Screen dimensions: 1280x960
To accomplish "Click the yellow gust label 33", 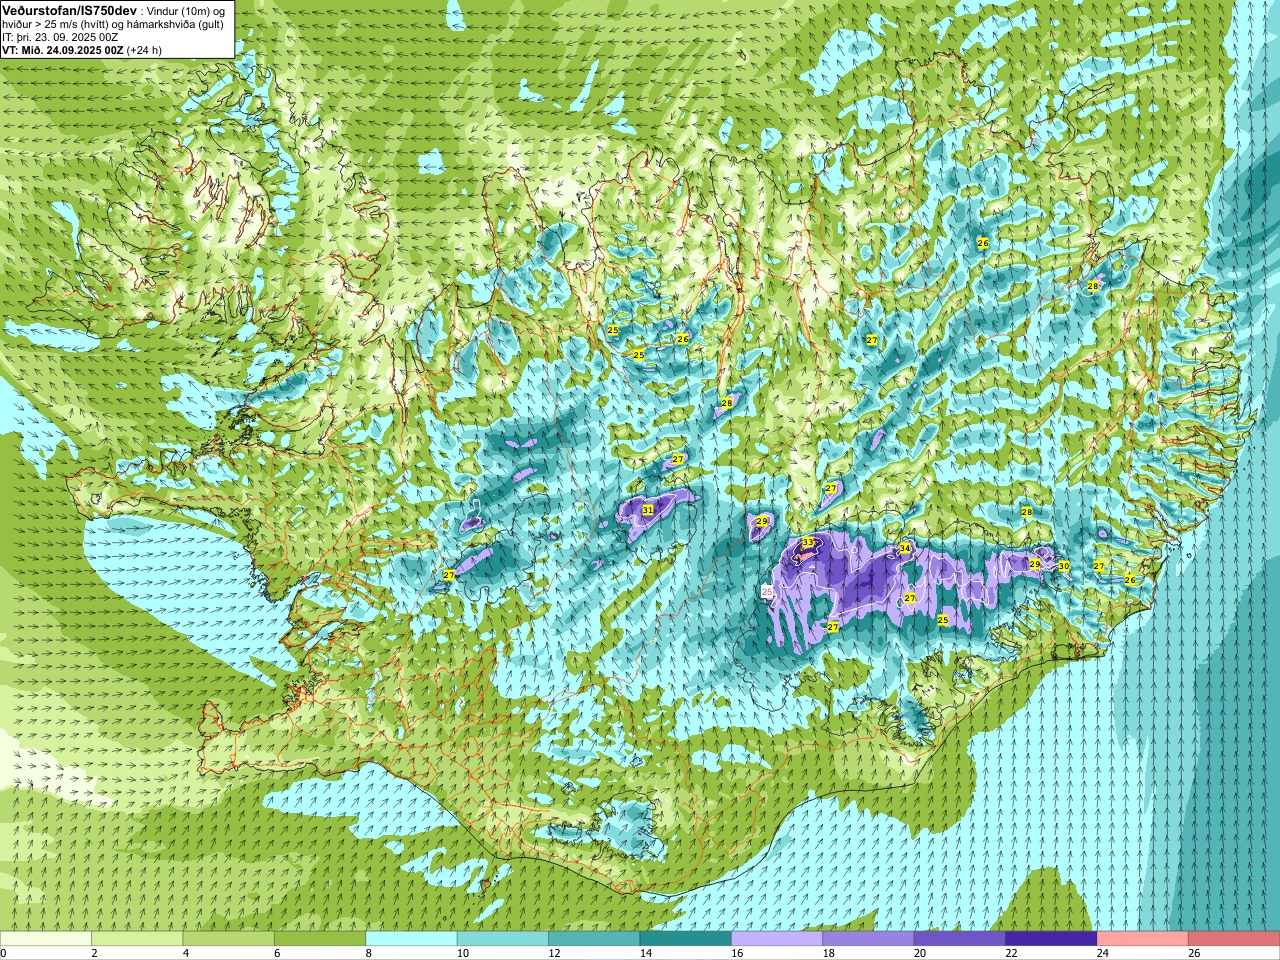I will [x=808, y=542].
